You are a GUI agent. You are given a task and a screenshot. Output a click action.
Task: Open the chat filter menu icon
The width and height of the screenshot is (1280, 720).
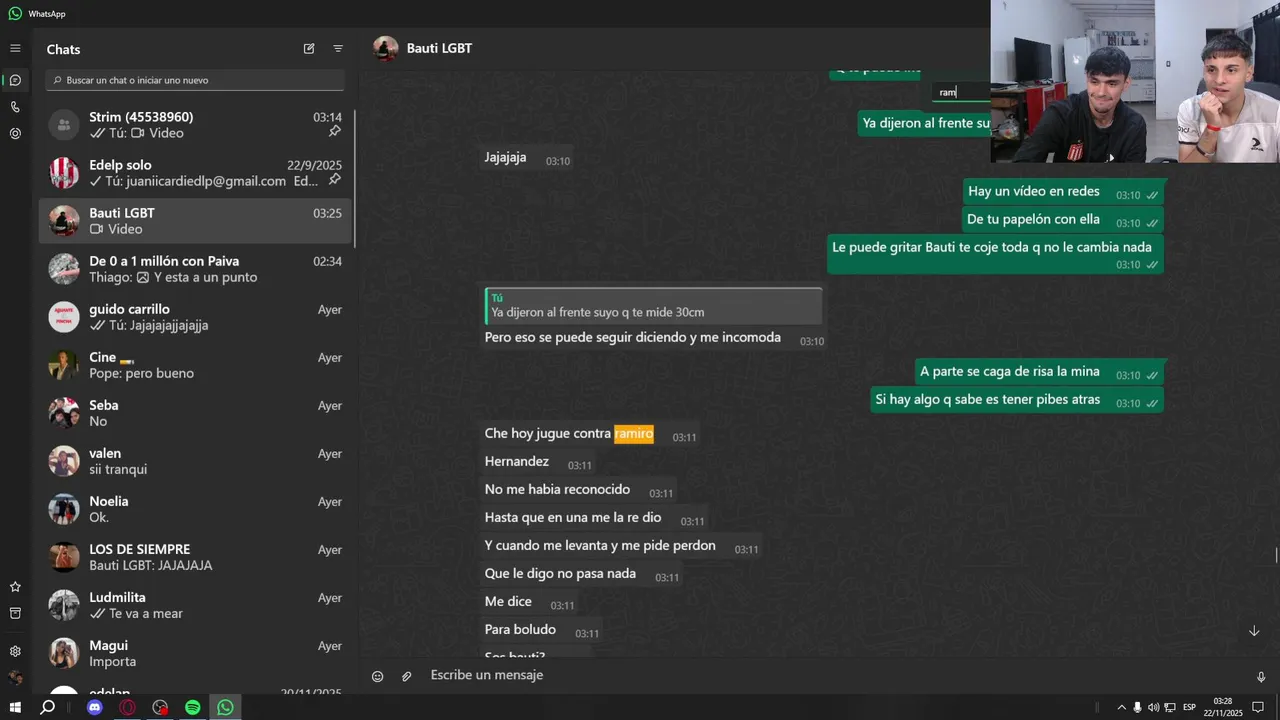[338, 49]
